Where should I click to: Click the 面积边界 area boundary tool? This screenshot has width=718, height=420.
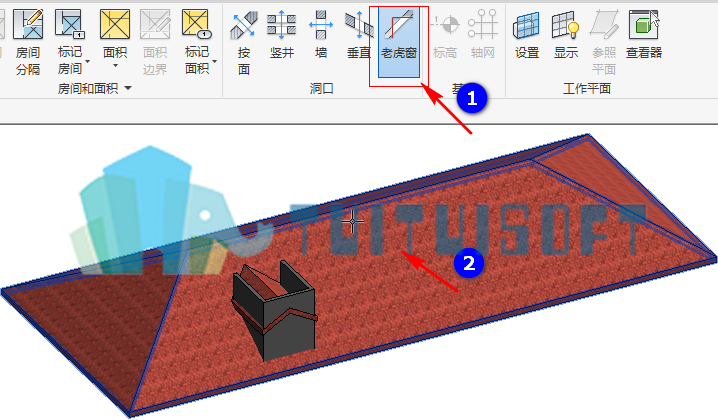click(x=155, y=43)
